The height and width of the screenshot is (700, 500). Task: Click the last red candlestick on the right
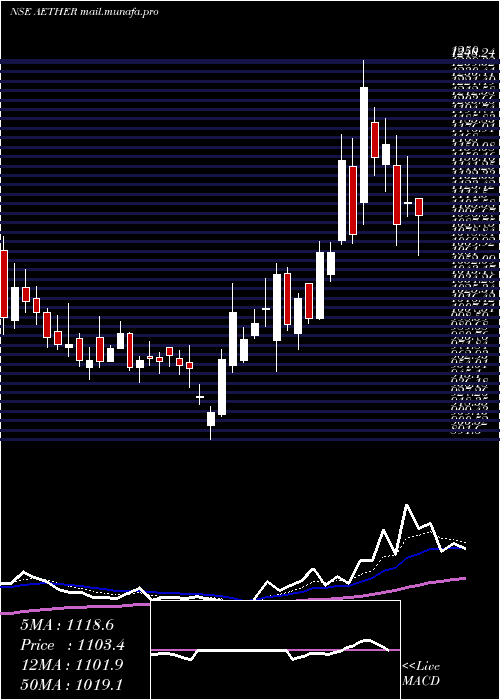coord(419,207)
